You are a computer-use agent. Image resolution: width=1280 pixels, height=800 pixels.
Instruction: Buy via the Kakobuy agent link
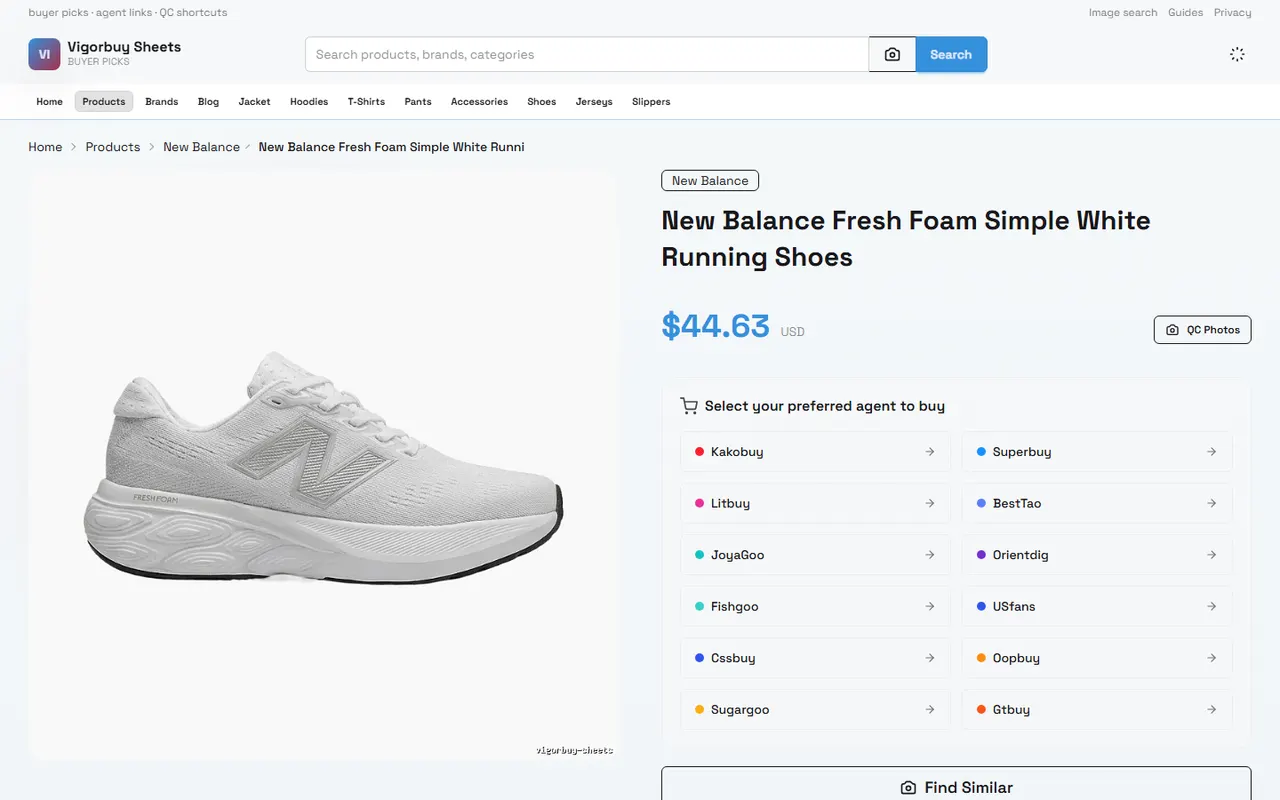coord(815,452)
